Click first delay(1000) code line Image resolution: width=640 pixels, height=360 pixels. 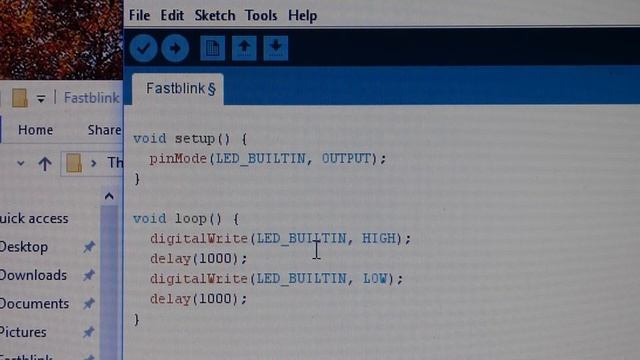click(x=198, y=258)
